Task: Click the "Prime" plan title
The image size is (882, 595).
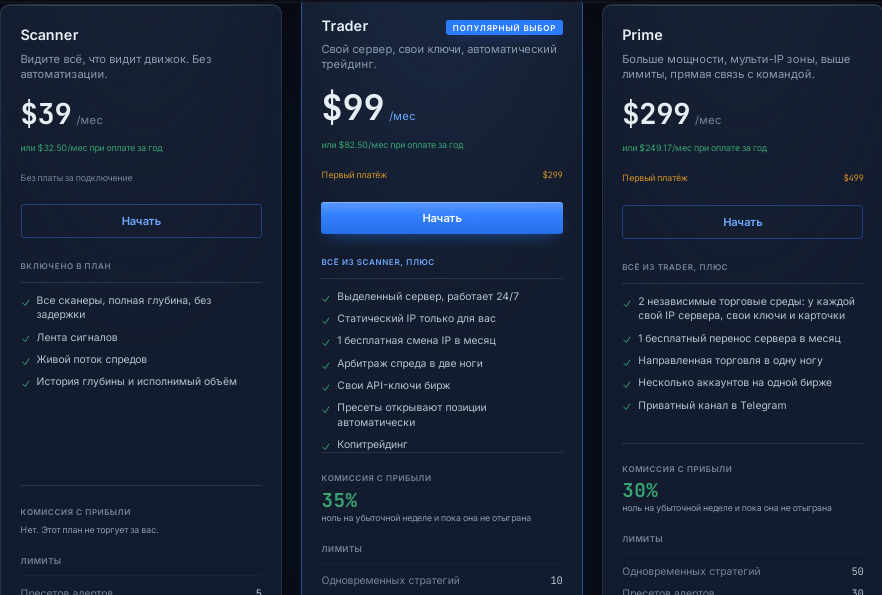Action: [x=642, y=35]
